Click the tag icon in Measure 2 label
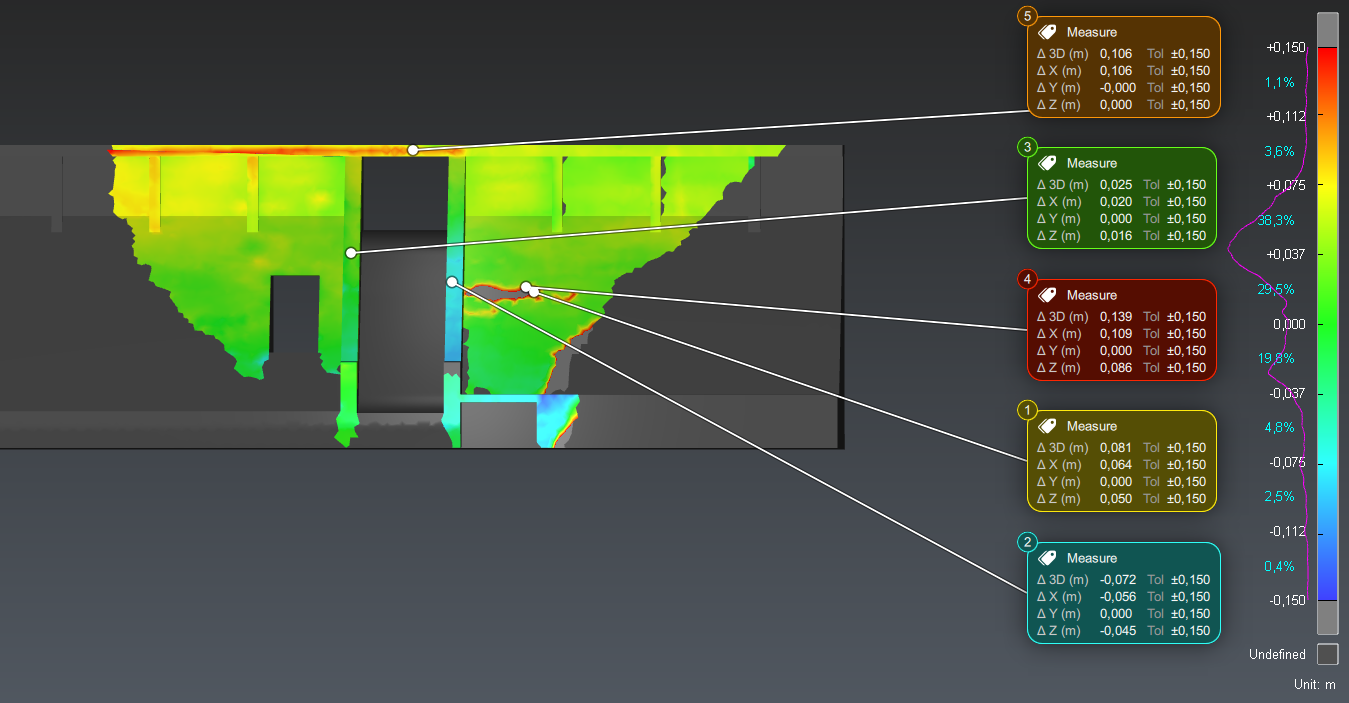1349x703 pixels. 1047,558
